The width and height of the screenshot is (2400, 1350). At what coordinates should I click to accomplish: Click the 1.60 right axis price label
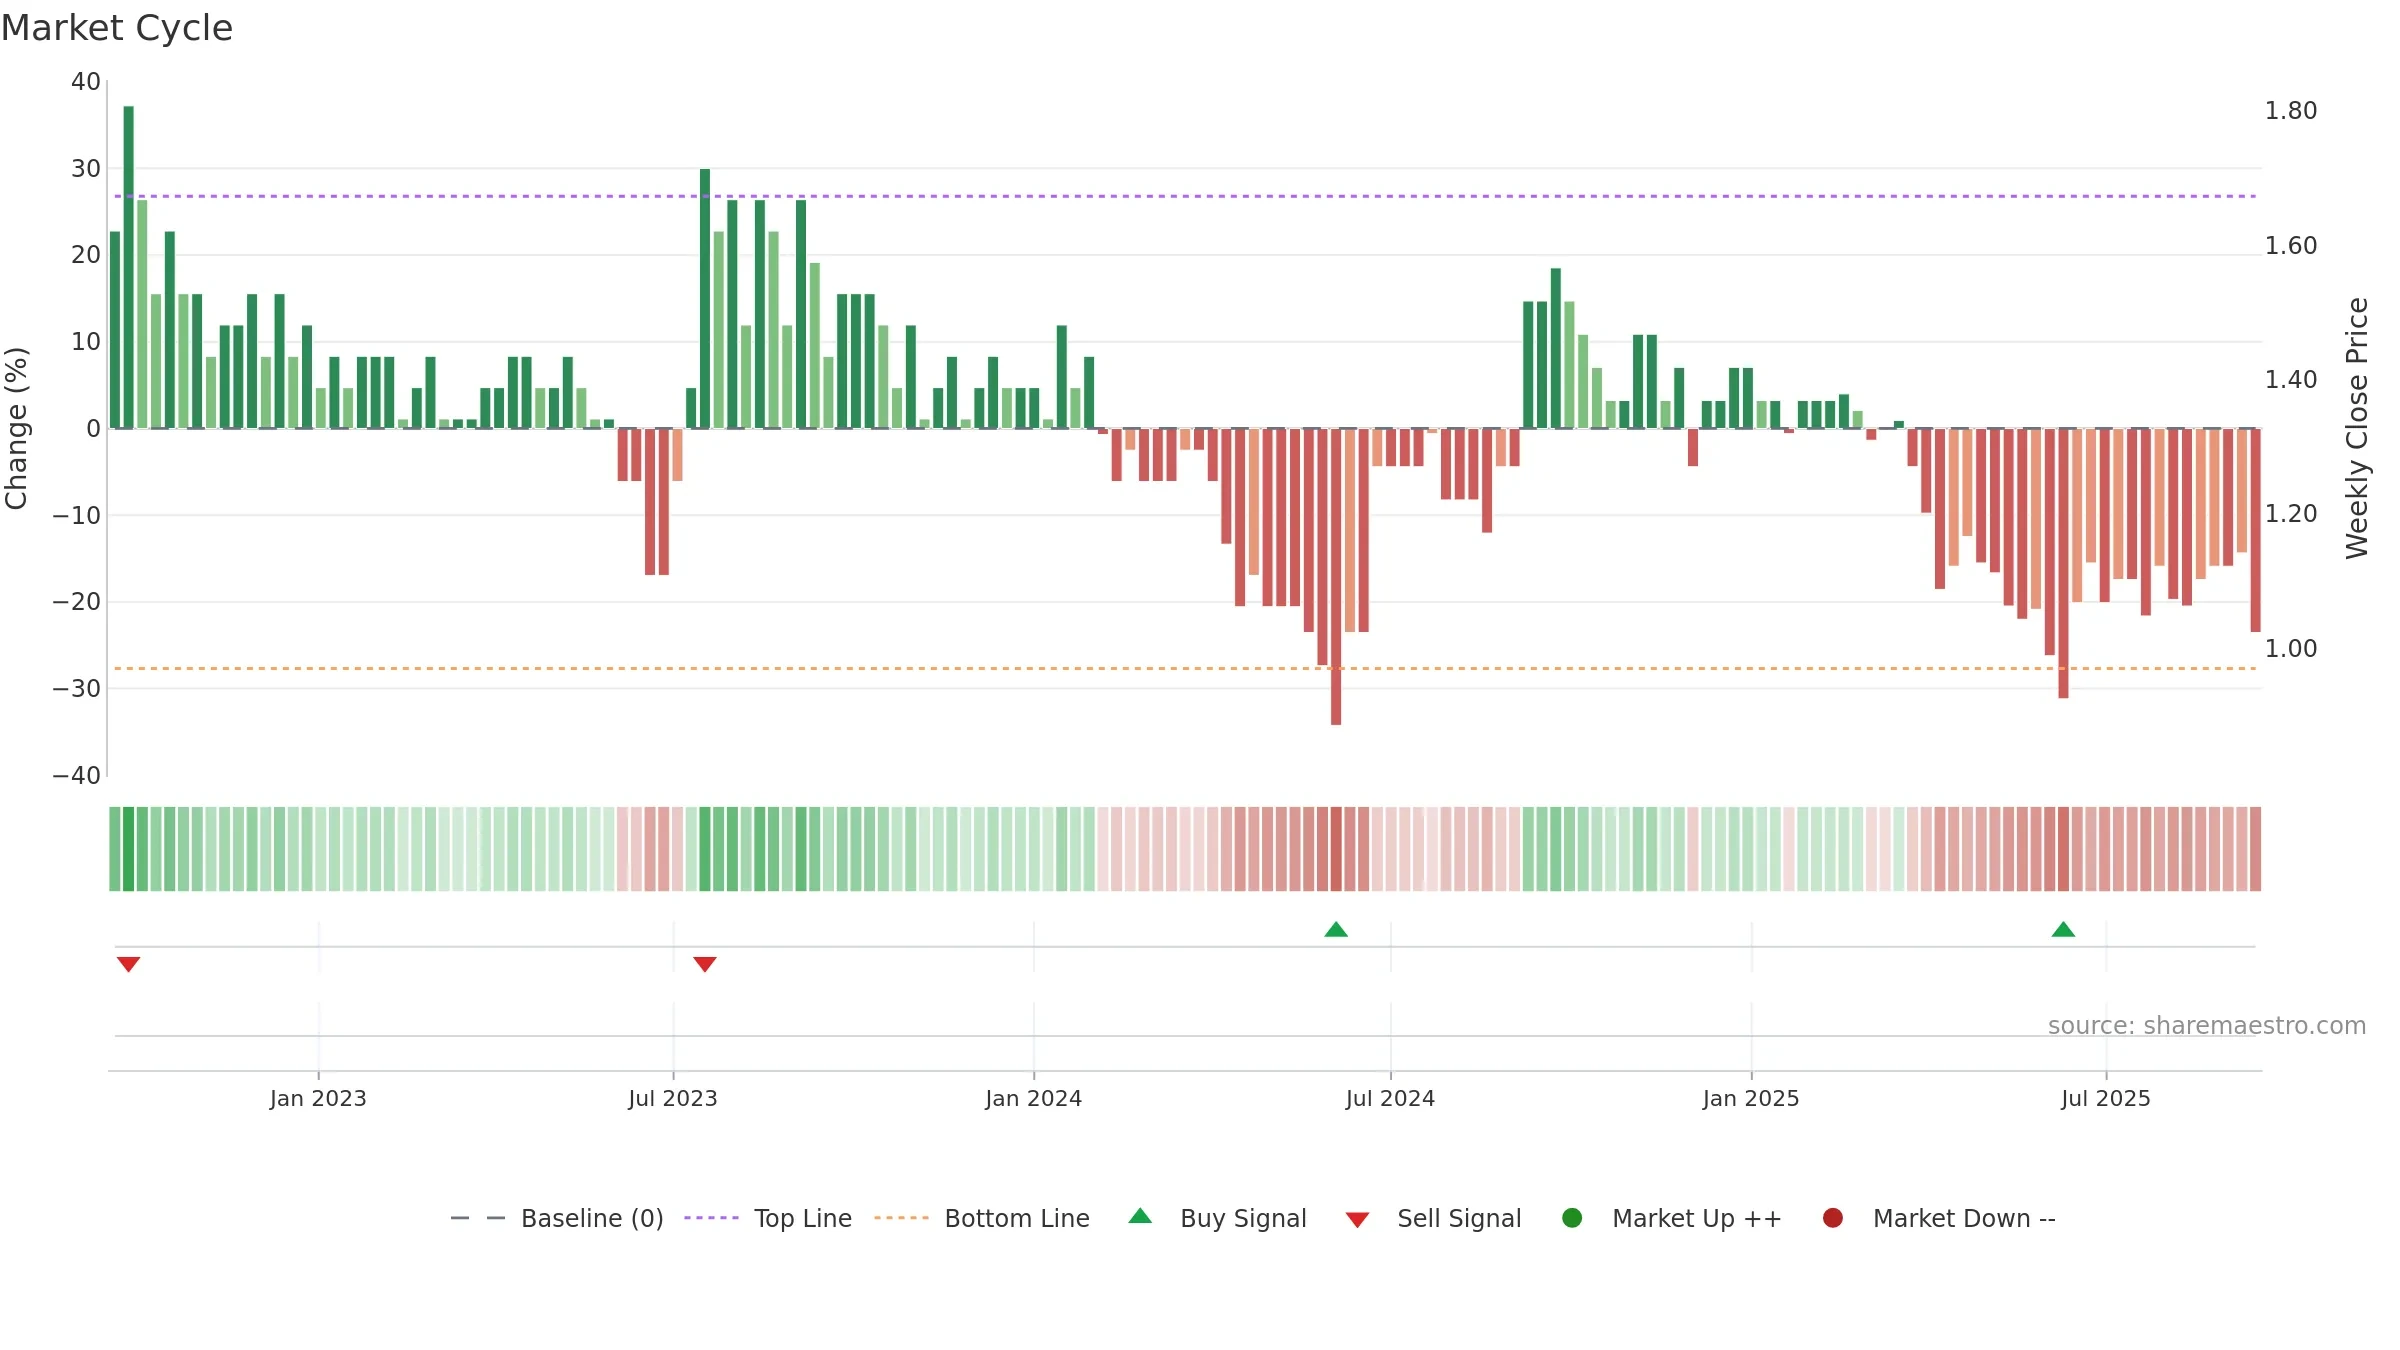(x=2291, y=246)
